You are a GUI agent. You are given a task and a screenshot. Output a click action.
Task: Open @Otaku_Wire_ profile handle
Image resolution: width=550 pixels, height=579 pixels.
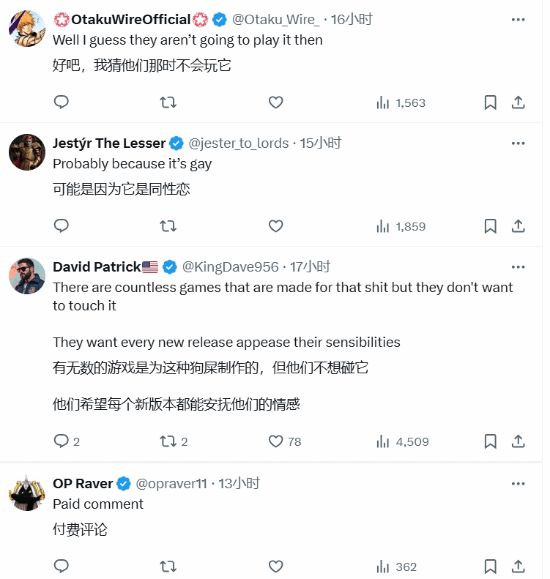(276, 20)
